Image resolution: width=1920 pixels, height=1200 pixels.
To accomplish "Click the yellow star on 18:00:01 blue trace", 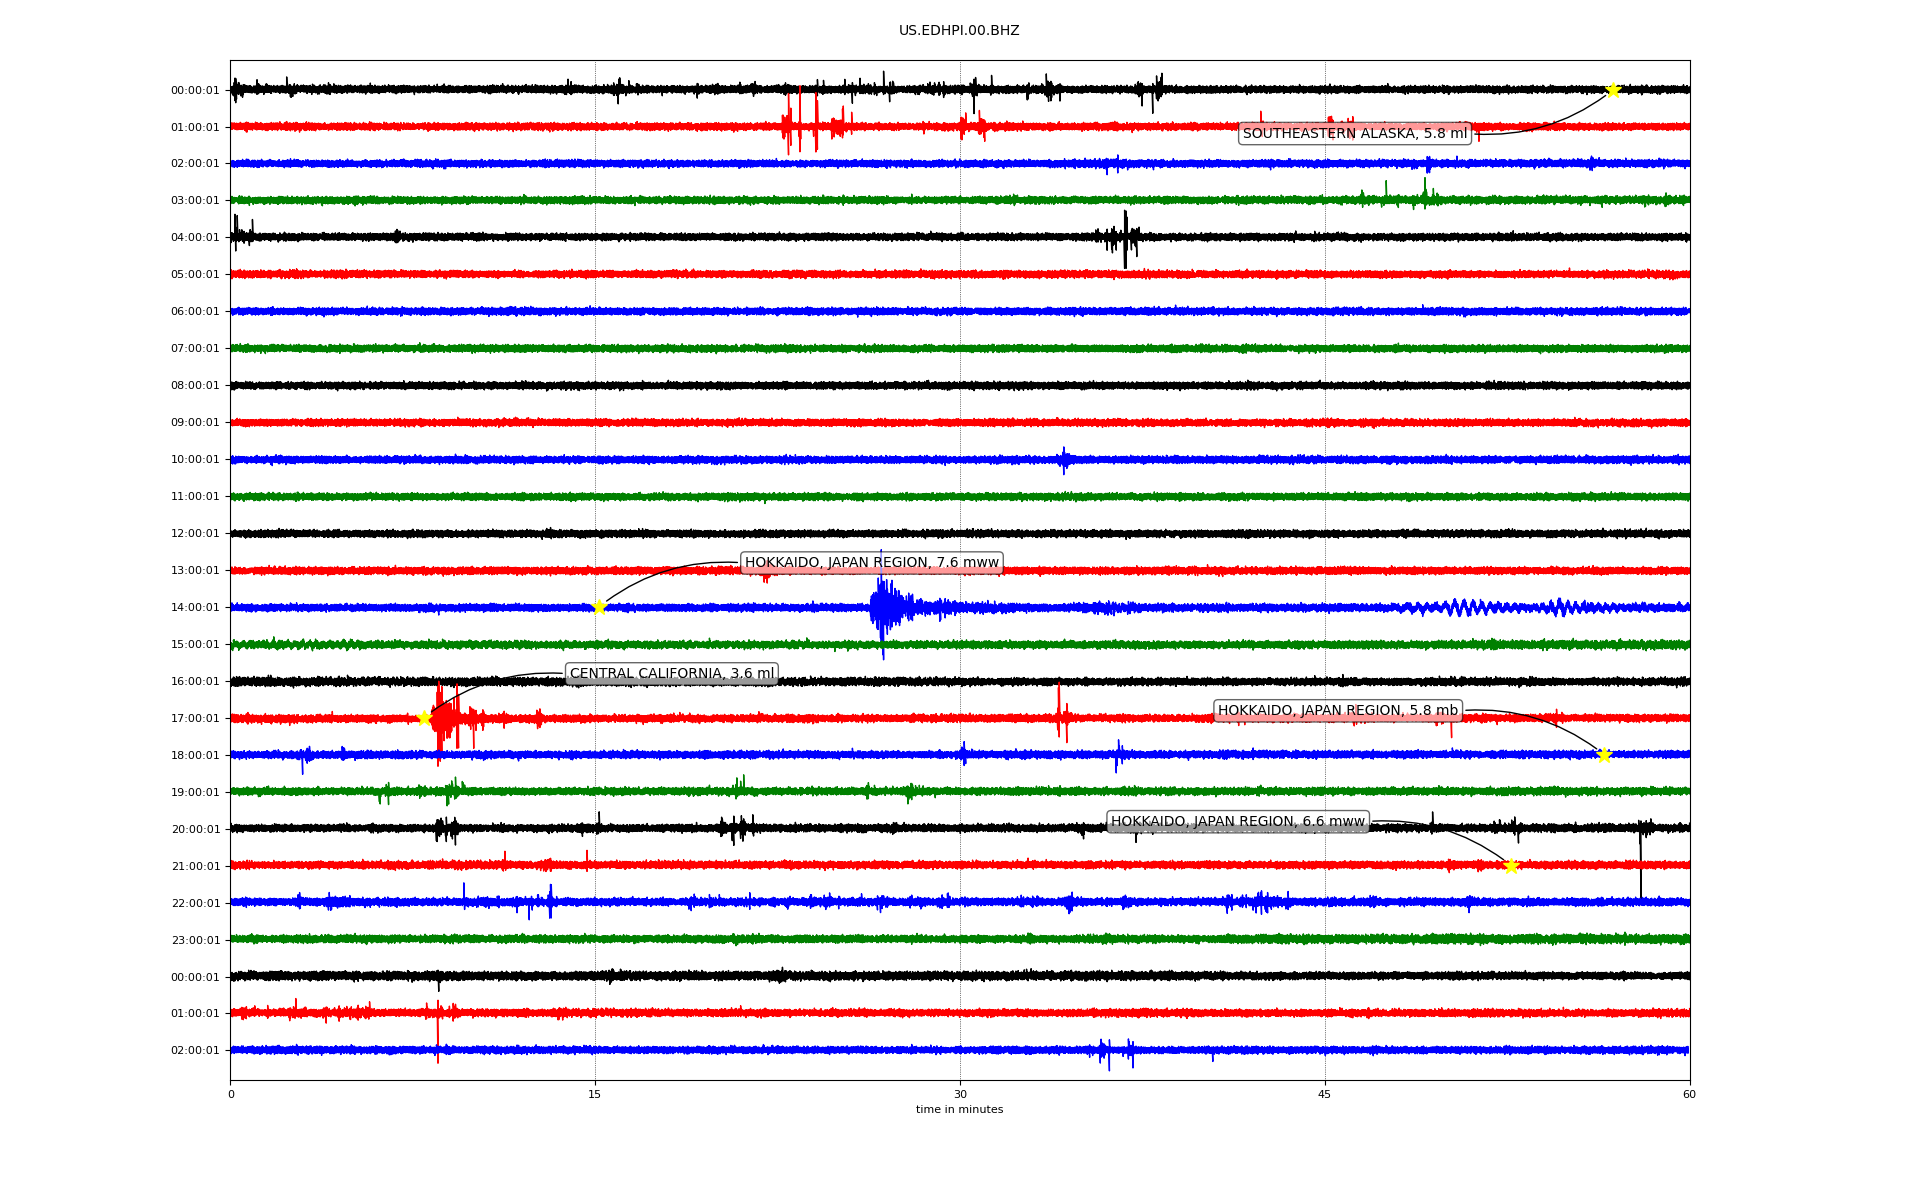I will coord(1604,755).
